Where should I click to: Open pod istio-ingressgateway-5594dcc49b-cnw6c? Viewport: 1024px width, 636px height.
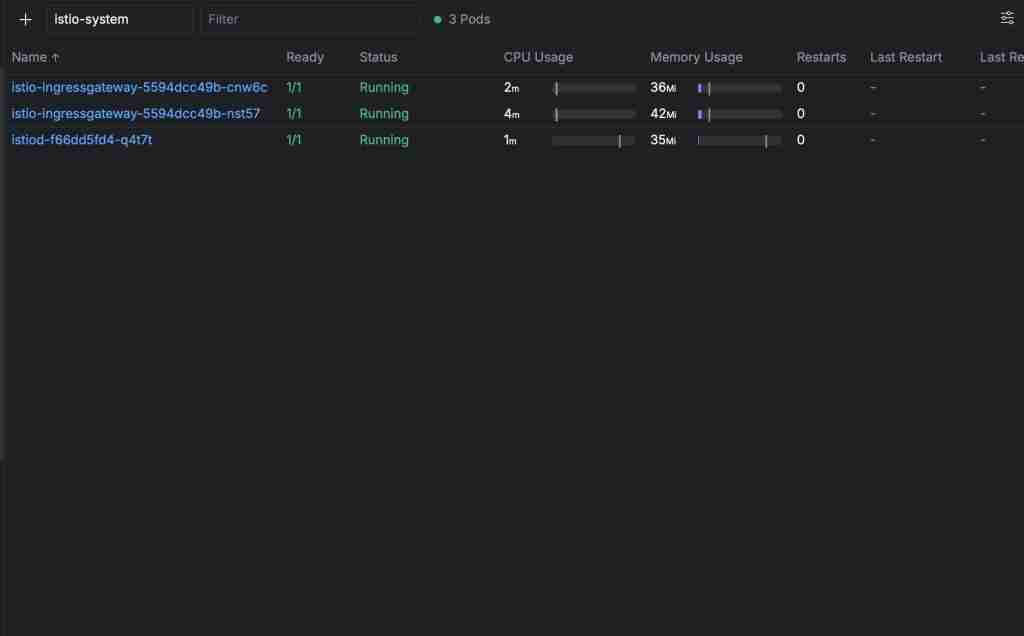[138, 87]
